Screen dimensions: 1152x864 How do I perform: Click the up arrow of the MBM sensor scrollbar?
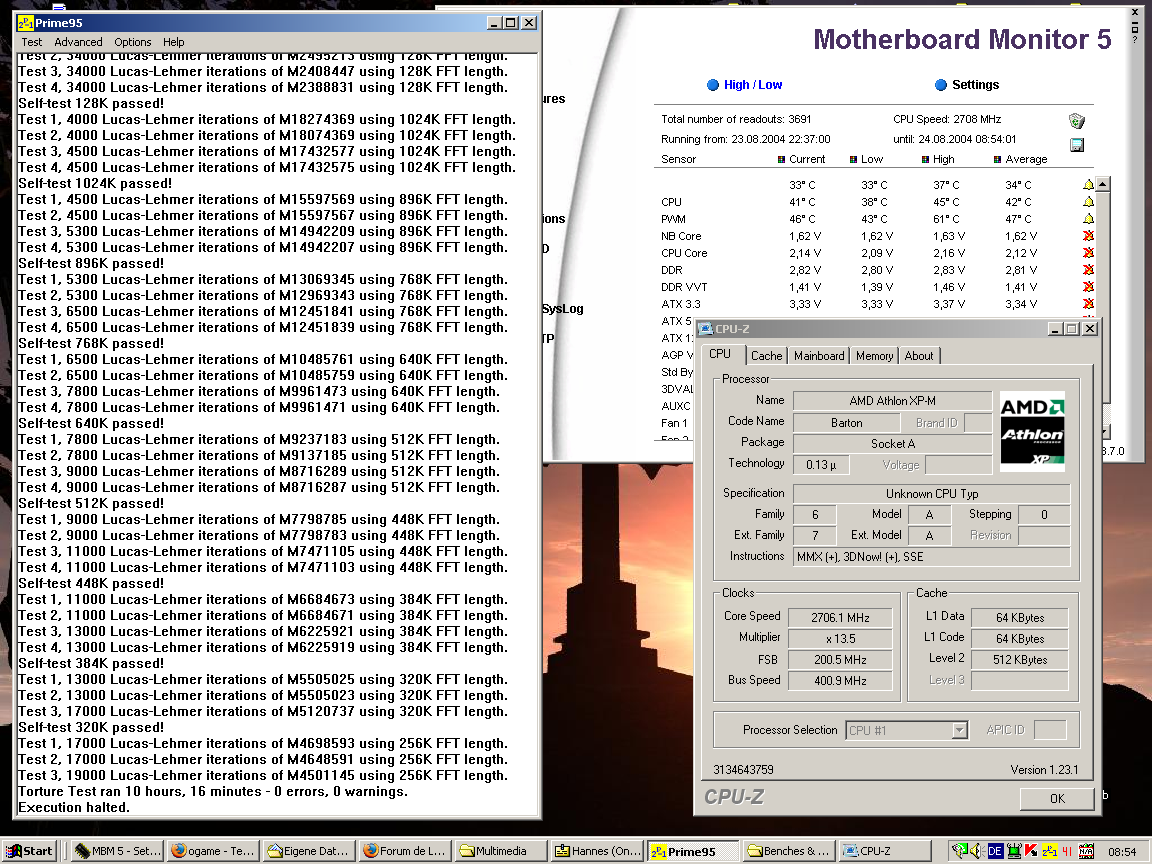[1103, 183]
